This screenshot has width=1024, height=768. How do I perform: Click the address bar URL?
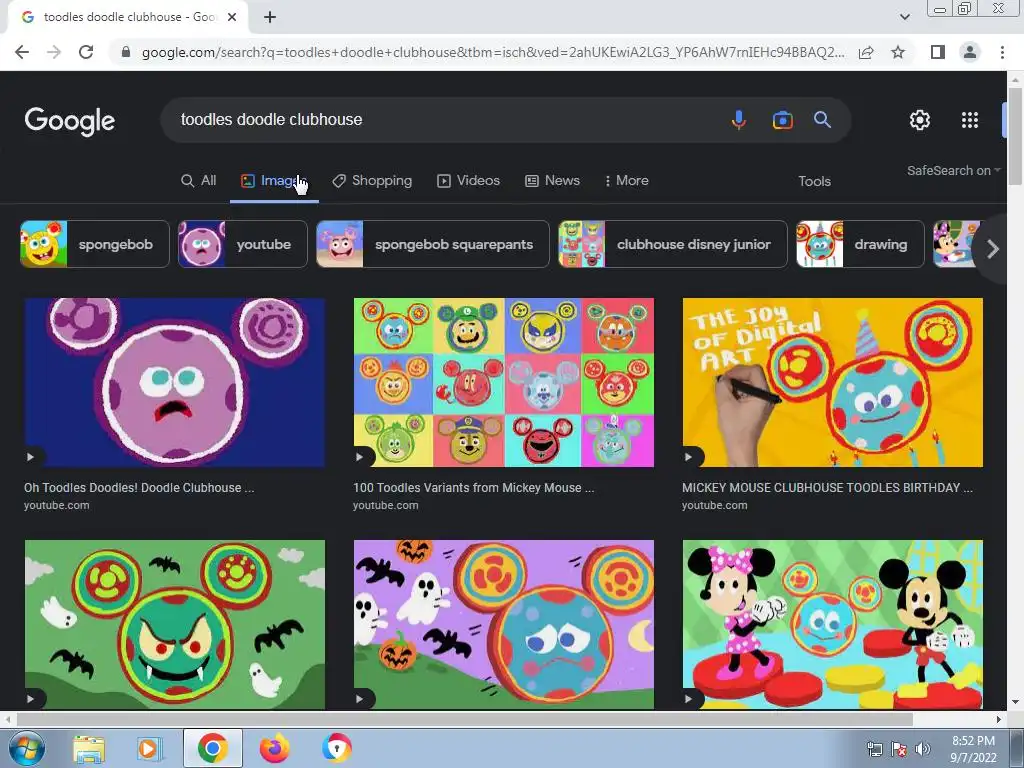click(493, 52)
